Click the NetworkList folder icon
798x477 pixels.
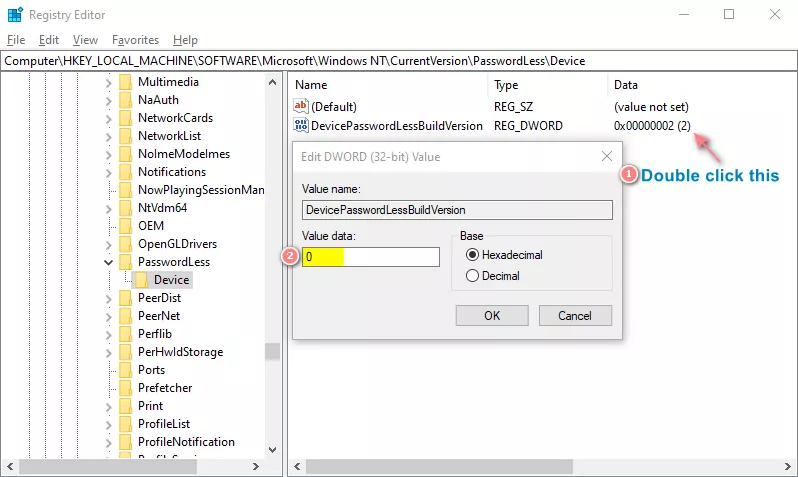click(x=125, y=136)
